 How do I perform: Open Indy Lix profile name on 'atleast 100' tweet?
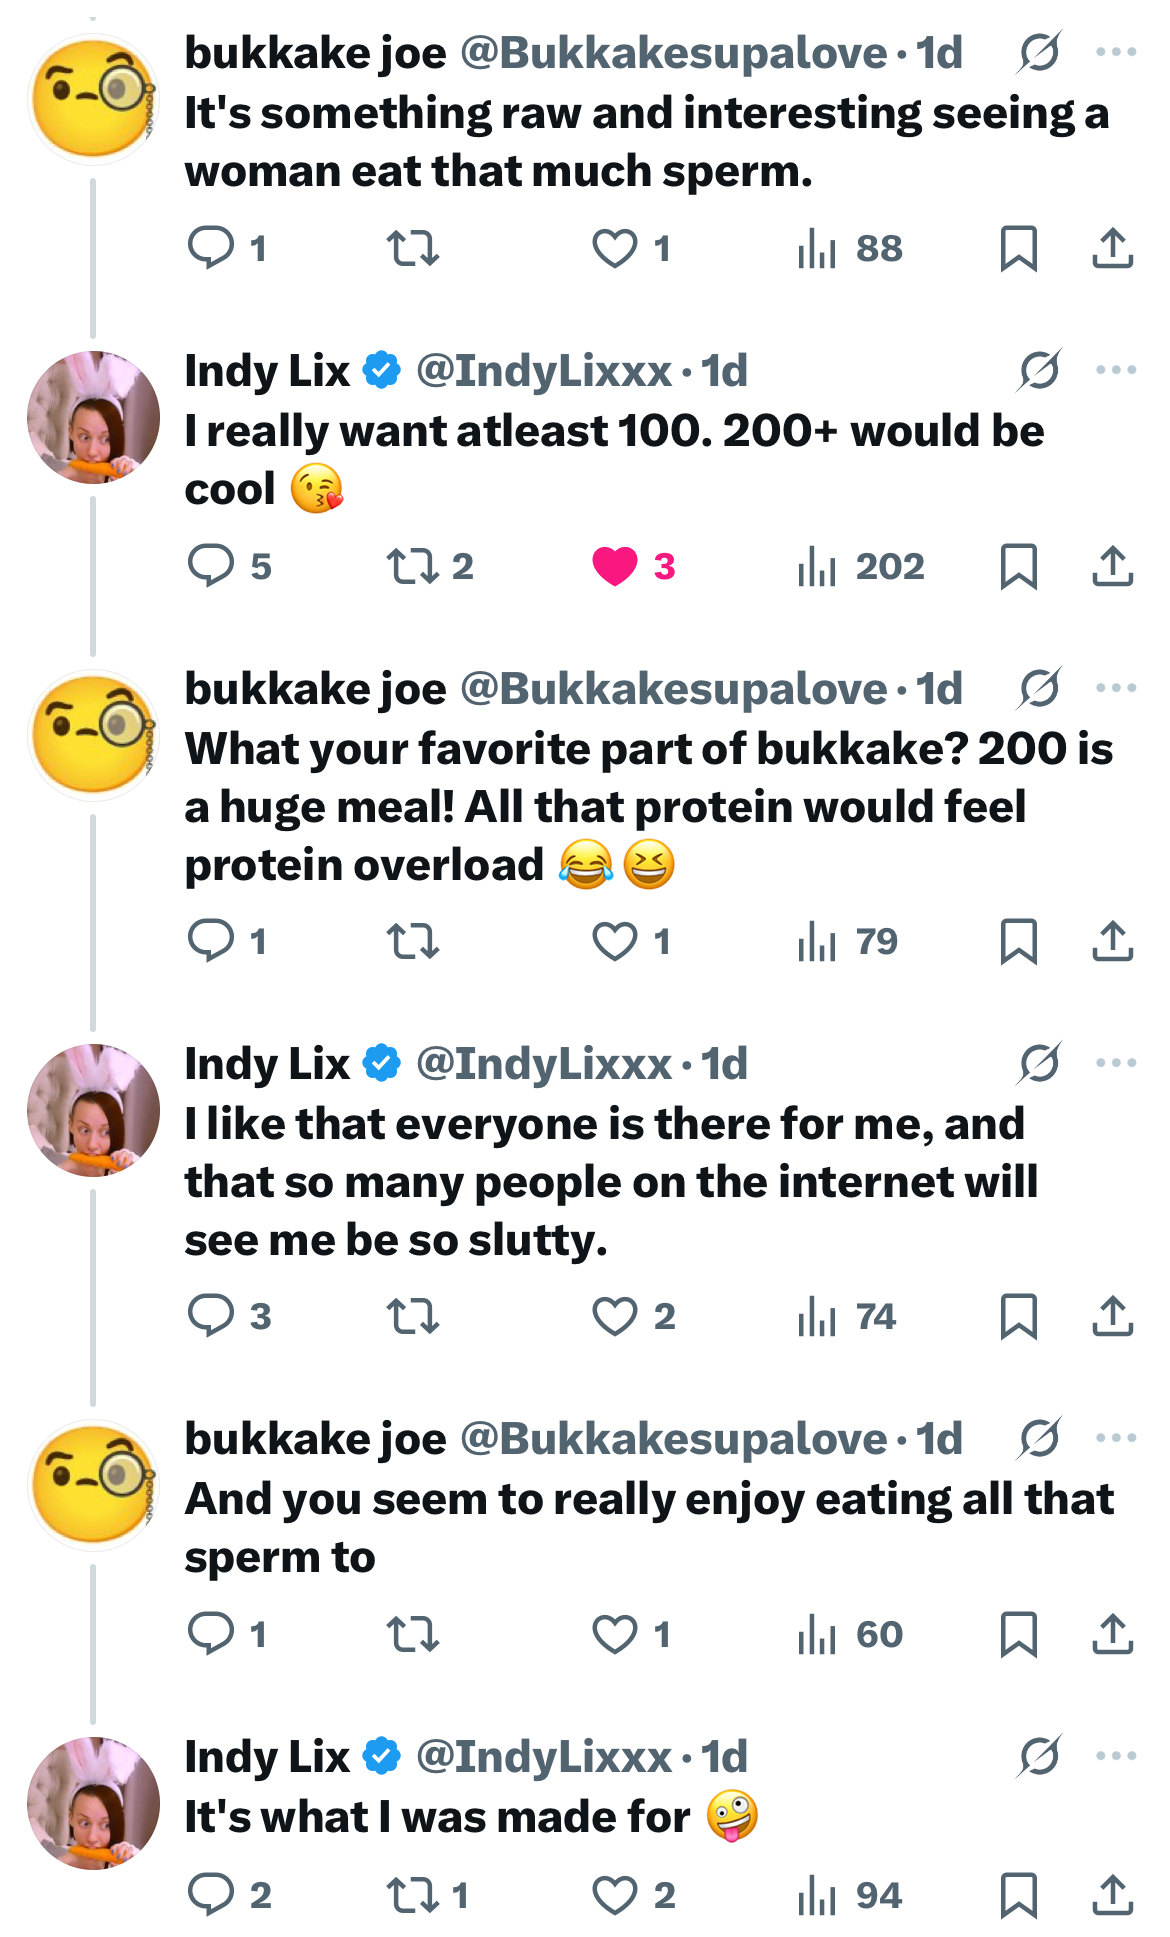tap(267, 371)
